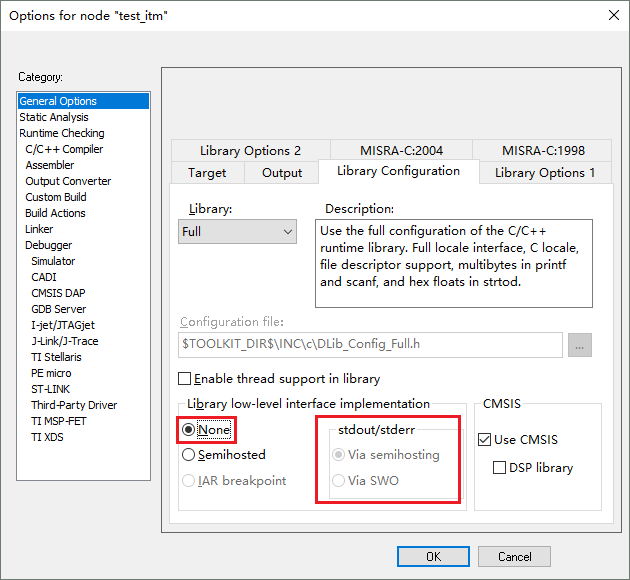Open the Target tab

(x=207, y=173)
